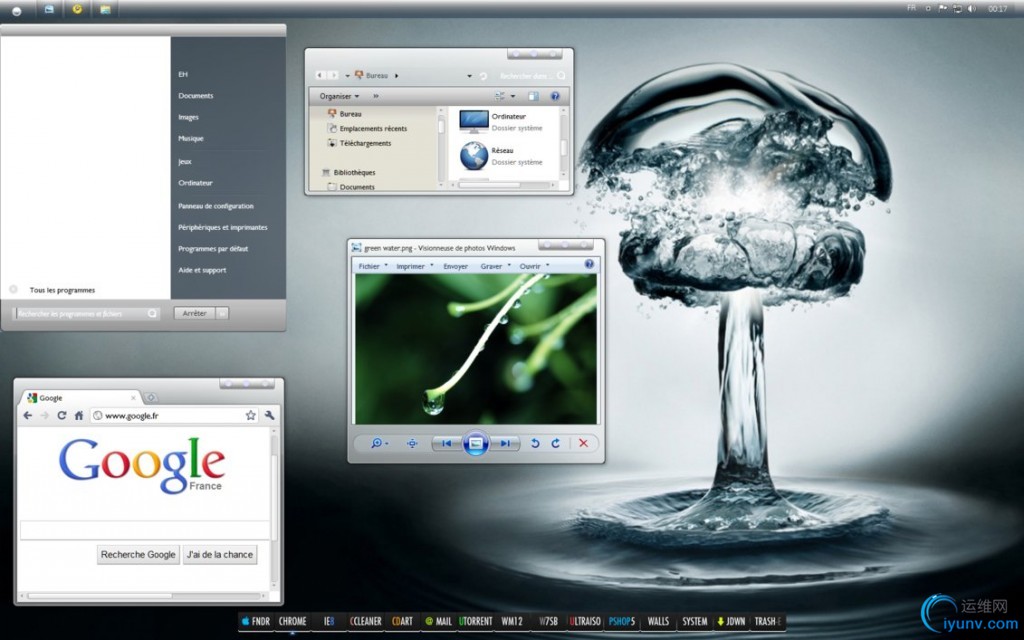This screenshot has height=640, width=1024.
Task: Open the Organiser dropdown menu
Action: coord(339,96)
